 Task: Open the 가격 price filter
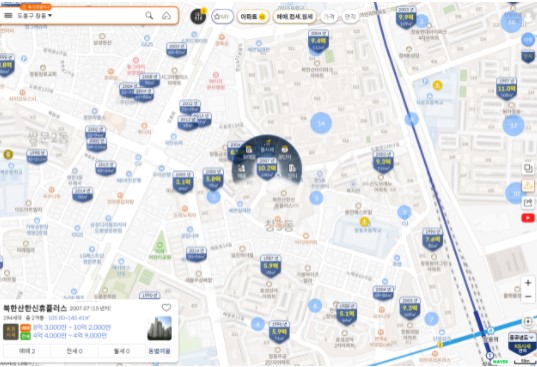[x=329, y=16]
